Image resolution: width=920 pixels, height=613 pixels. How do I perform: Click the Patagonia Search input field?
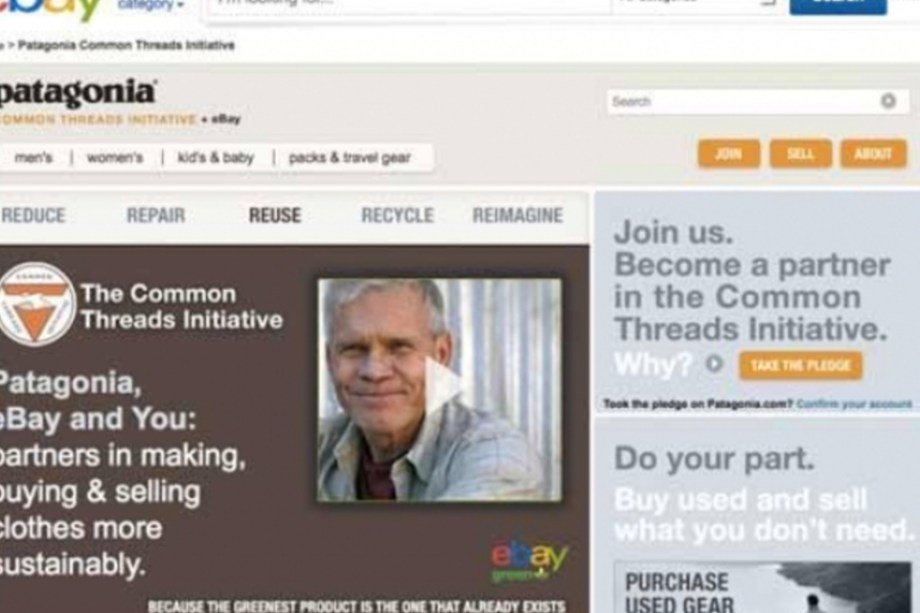[757, 101]
